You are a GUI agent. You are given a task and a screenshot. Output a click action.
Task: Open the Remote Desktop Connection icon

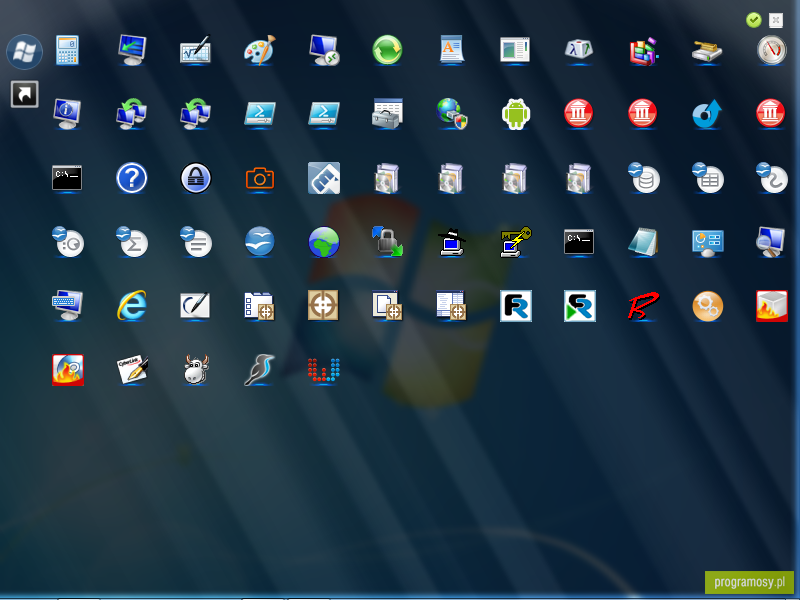click(x=323, y=50)
